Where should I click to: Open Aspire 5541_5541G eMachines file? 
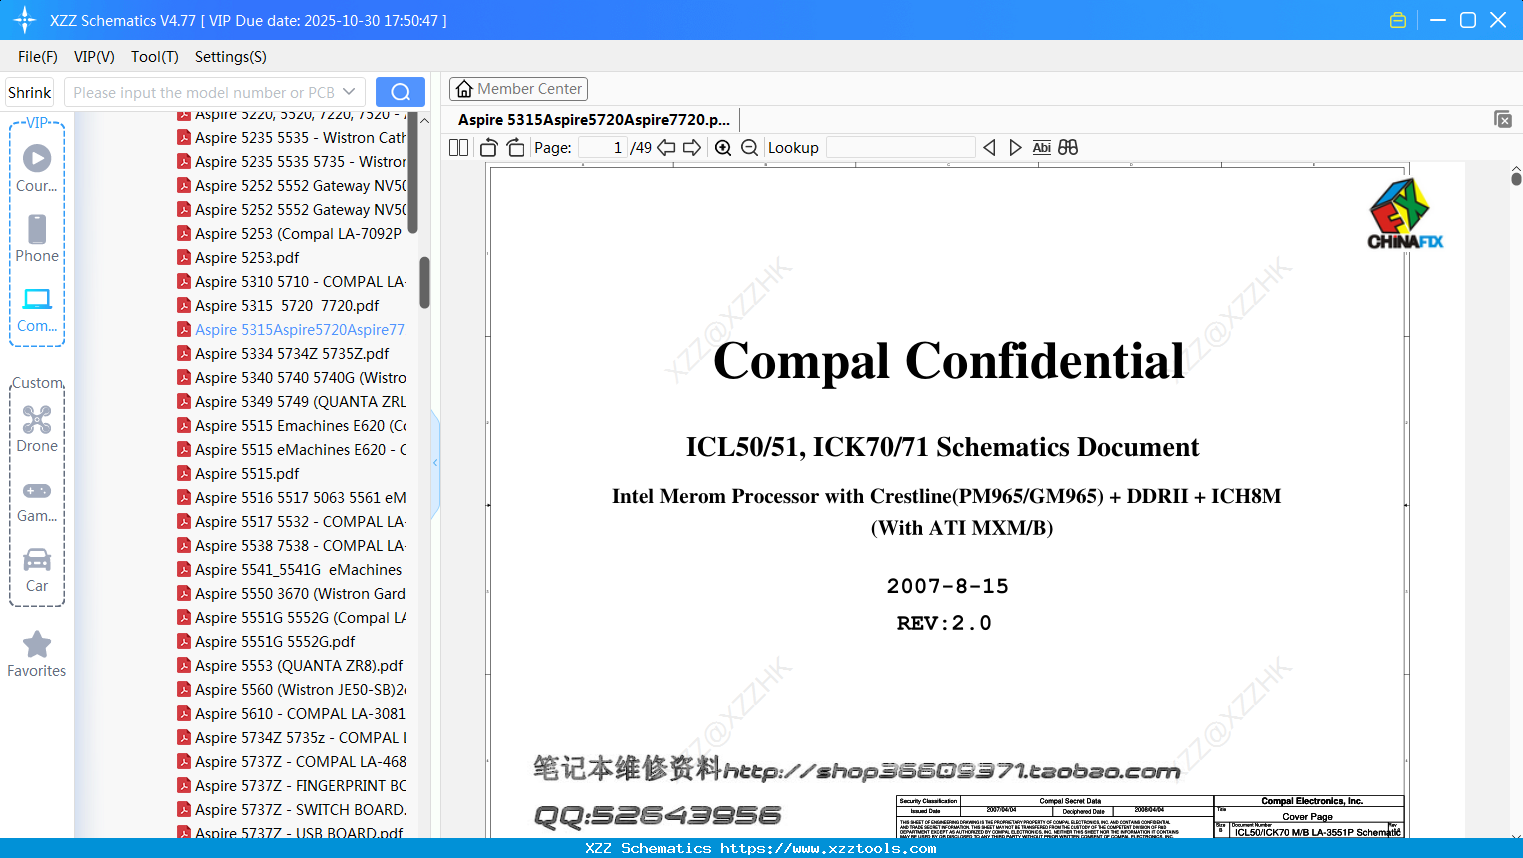coord(290,570)
